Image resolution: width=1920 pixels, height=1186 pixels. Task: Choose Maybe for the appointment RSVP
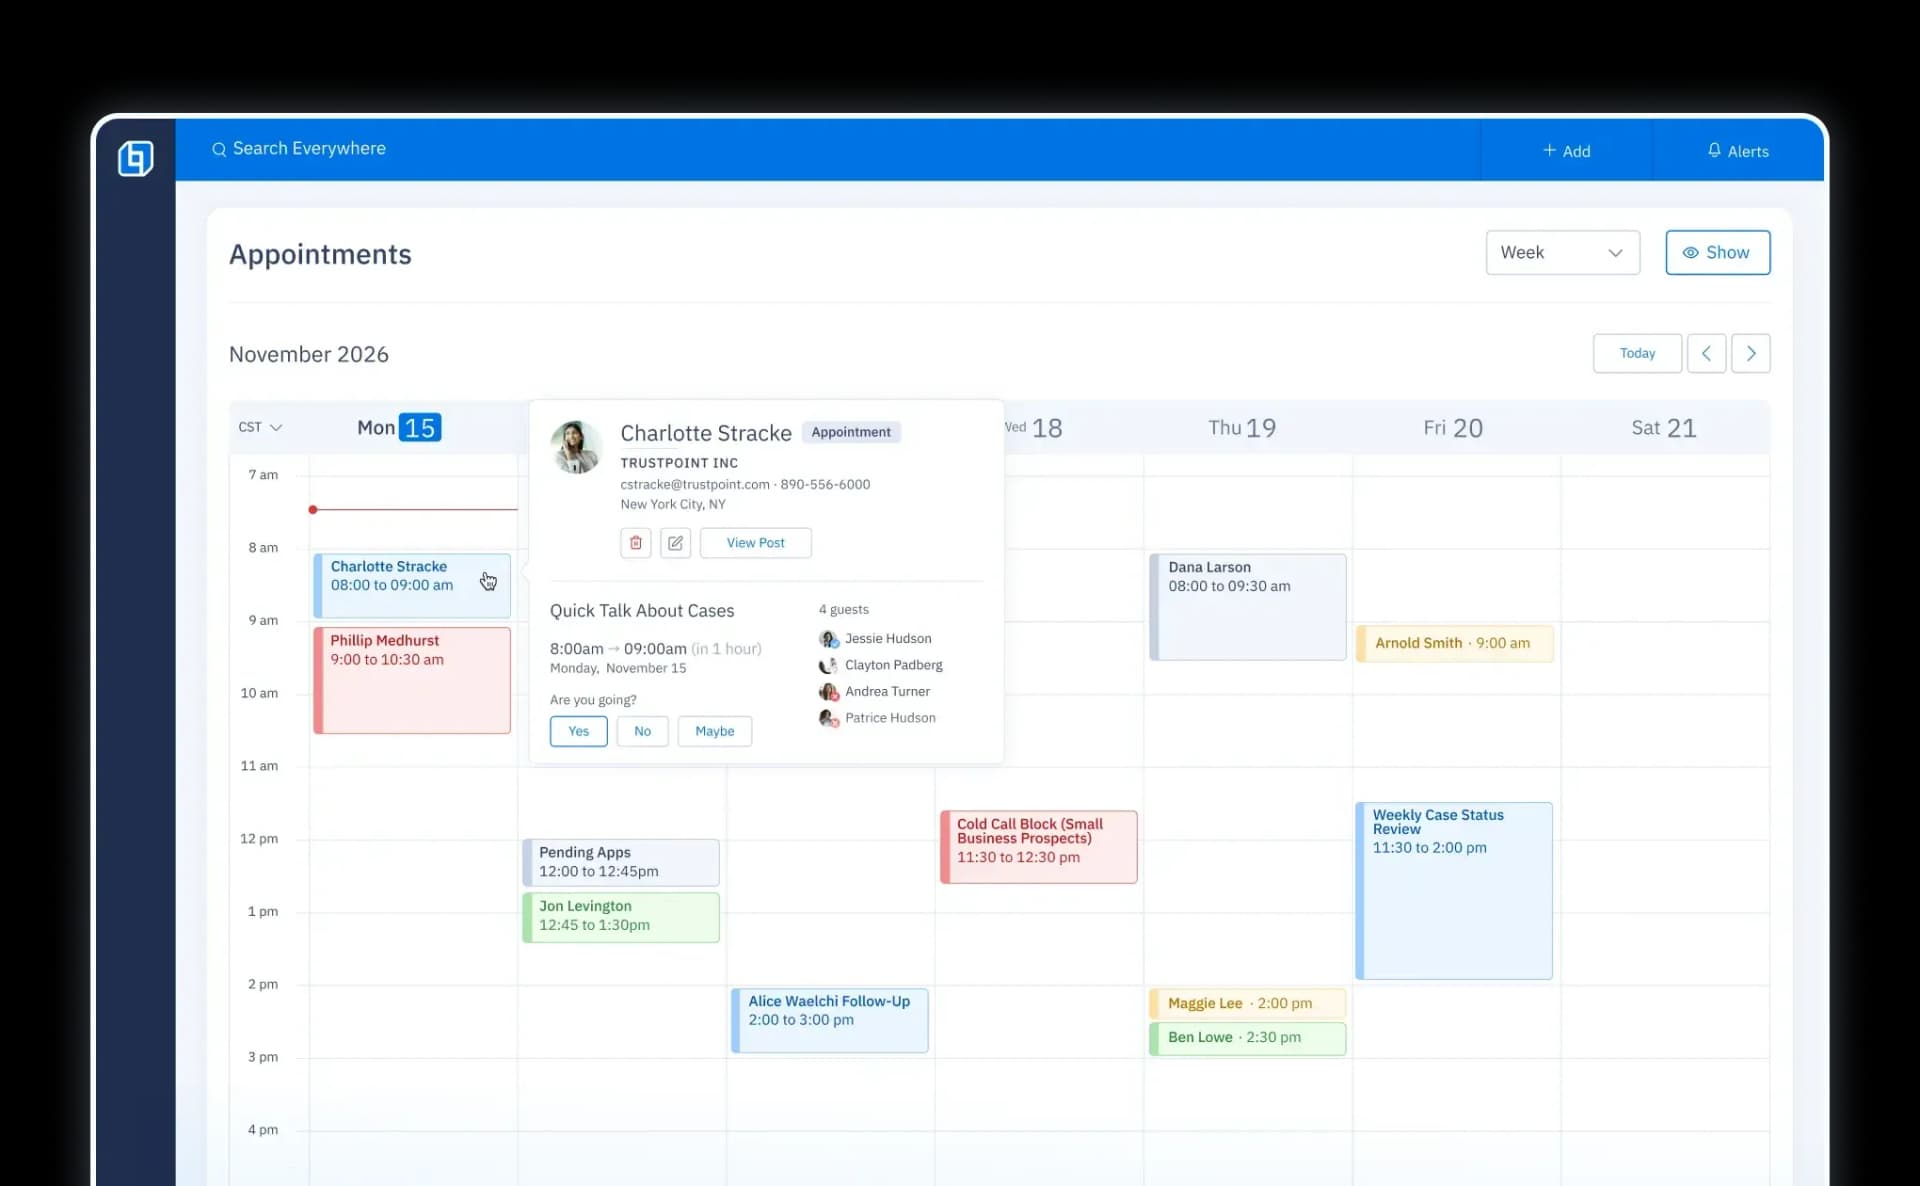[714, 731]
